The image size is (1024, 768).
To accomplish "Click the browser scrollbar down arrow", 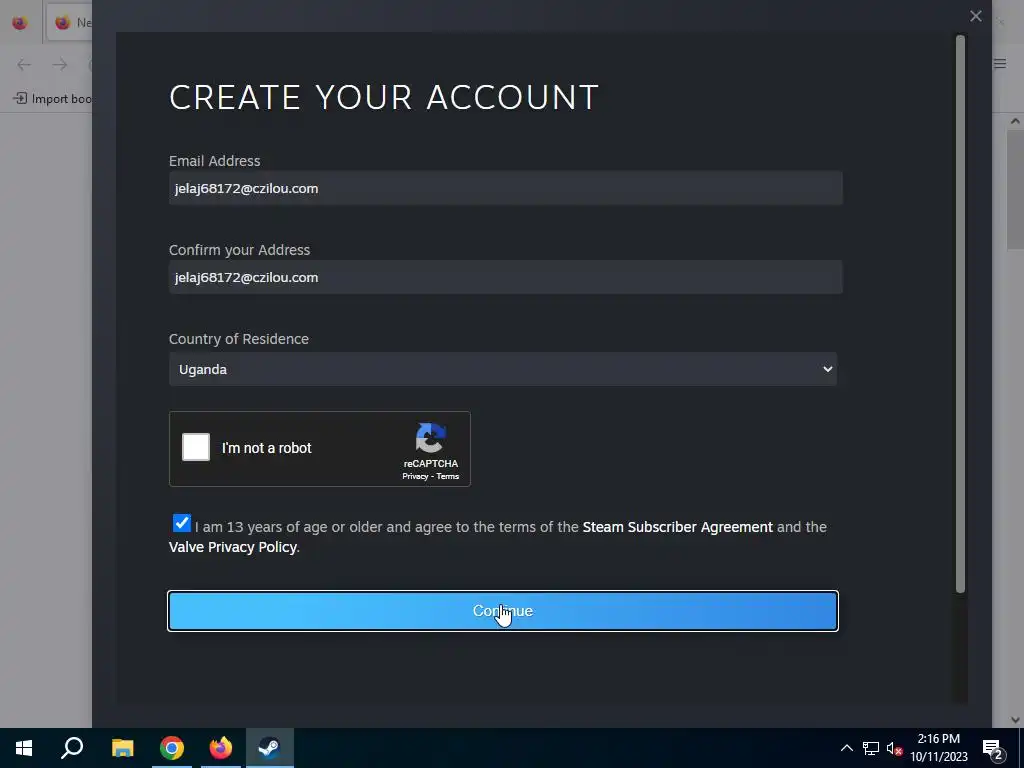I will [1015, 720].
